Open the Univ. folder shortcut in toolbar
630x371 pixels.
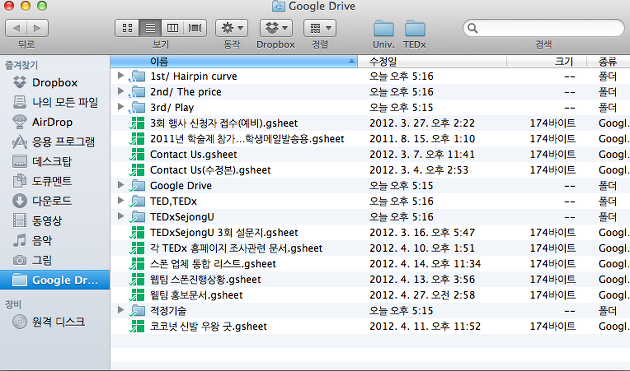[x=384, y=29]
